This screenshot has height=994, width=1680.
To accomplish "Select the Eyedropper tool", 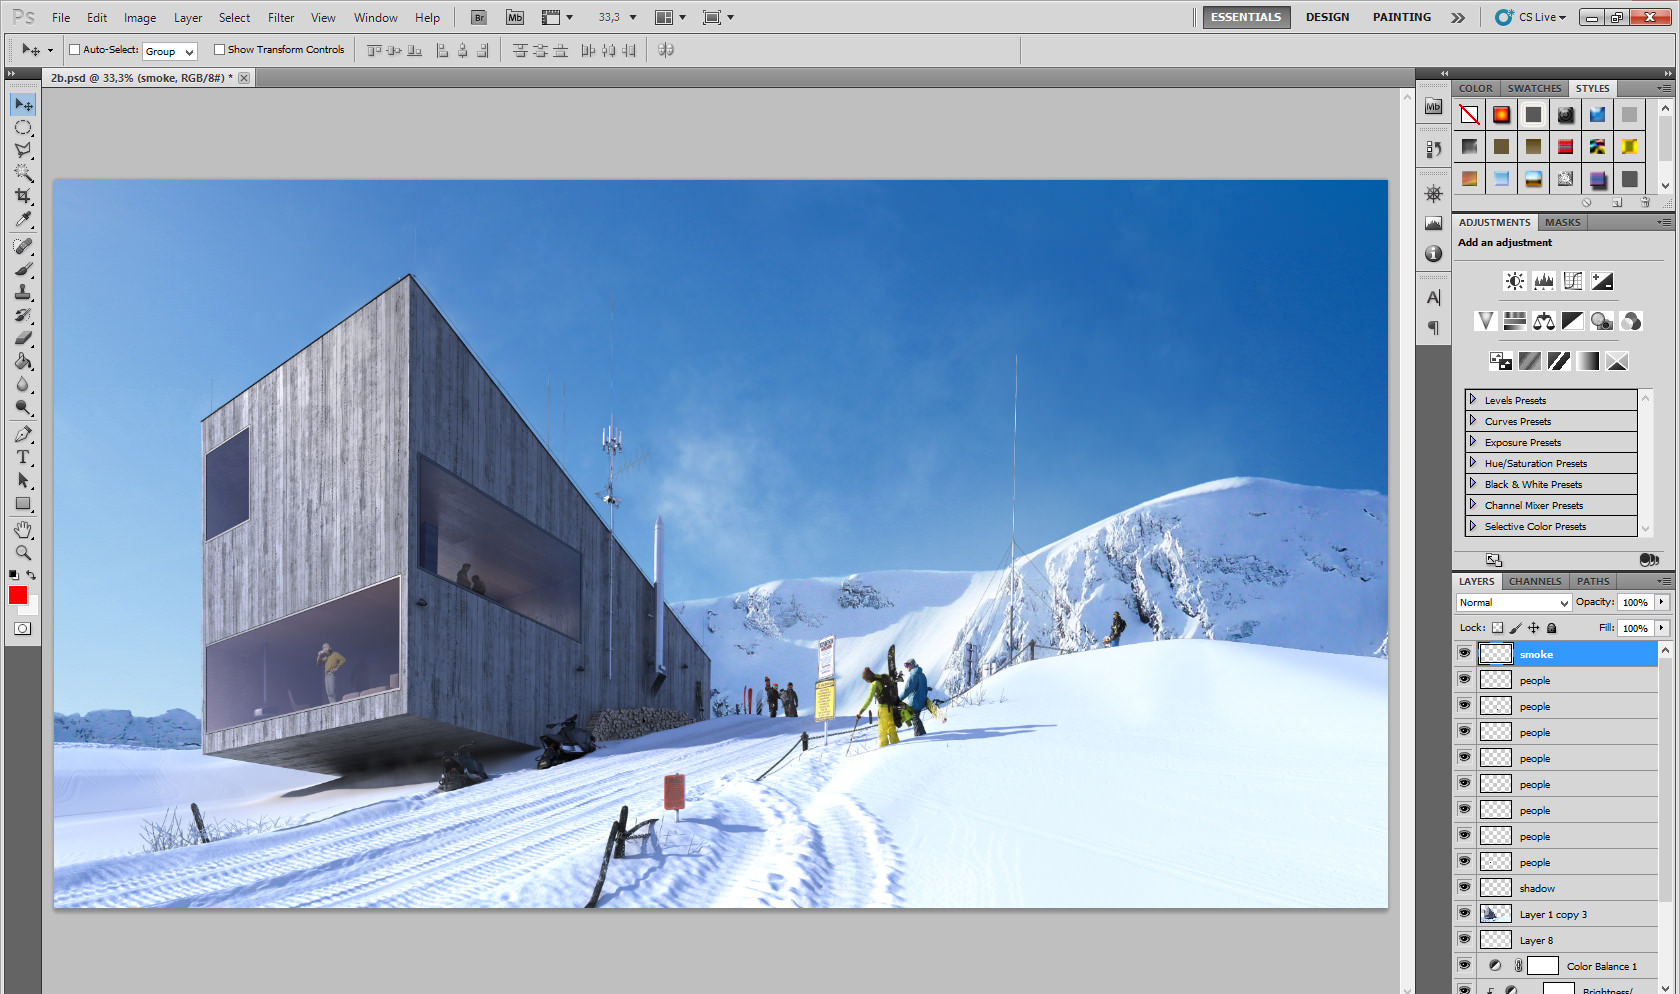I will pyautogui.click(x=23, y=219).
